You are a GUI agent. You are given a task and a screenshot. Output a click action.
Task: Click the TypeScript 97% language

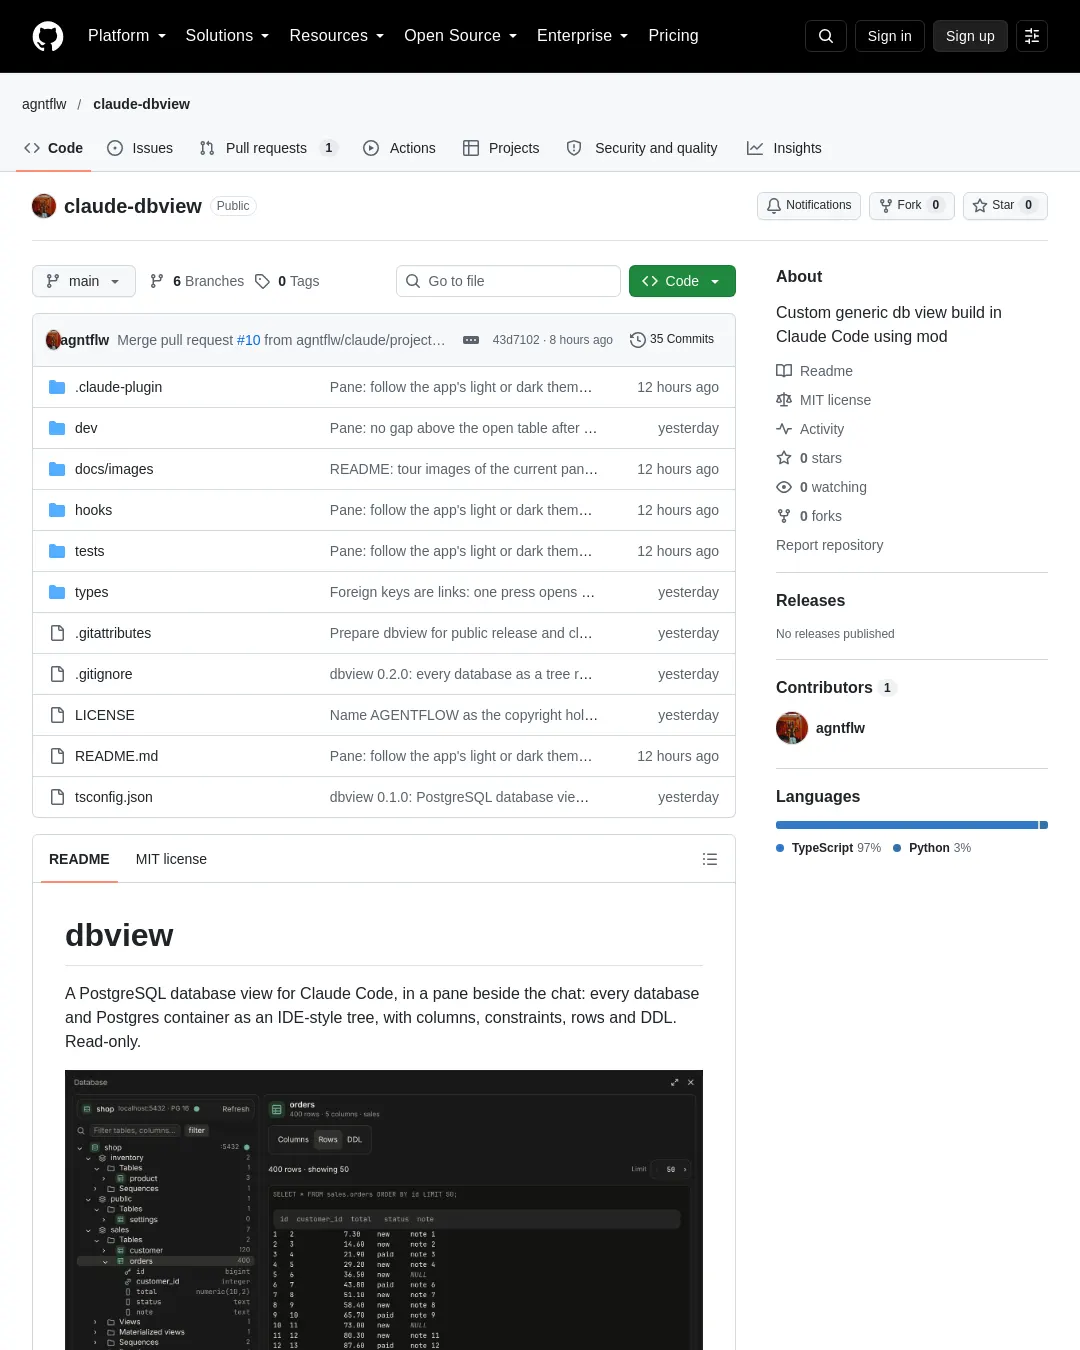pos(829,848)
